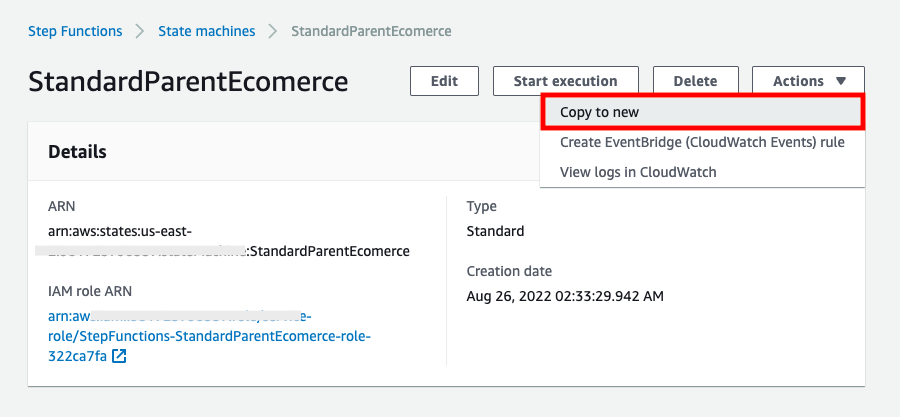Click the StandardParentEcomerce page heading
Screen dimensions: 900x417
[188, 82]
